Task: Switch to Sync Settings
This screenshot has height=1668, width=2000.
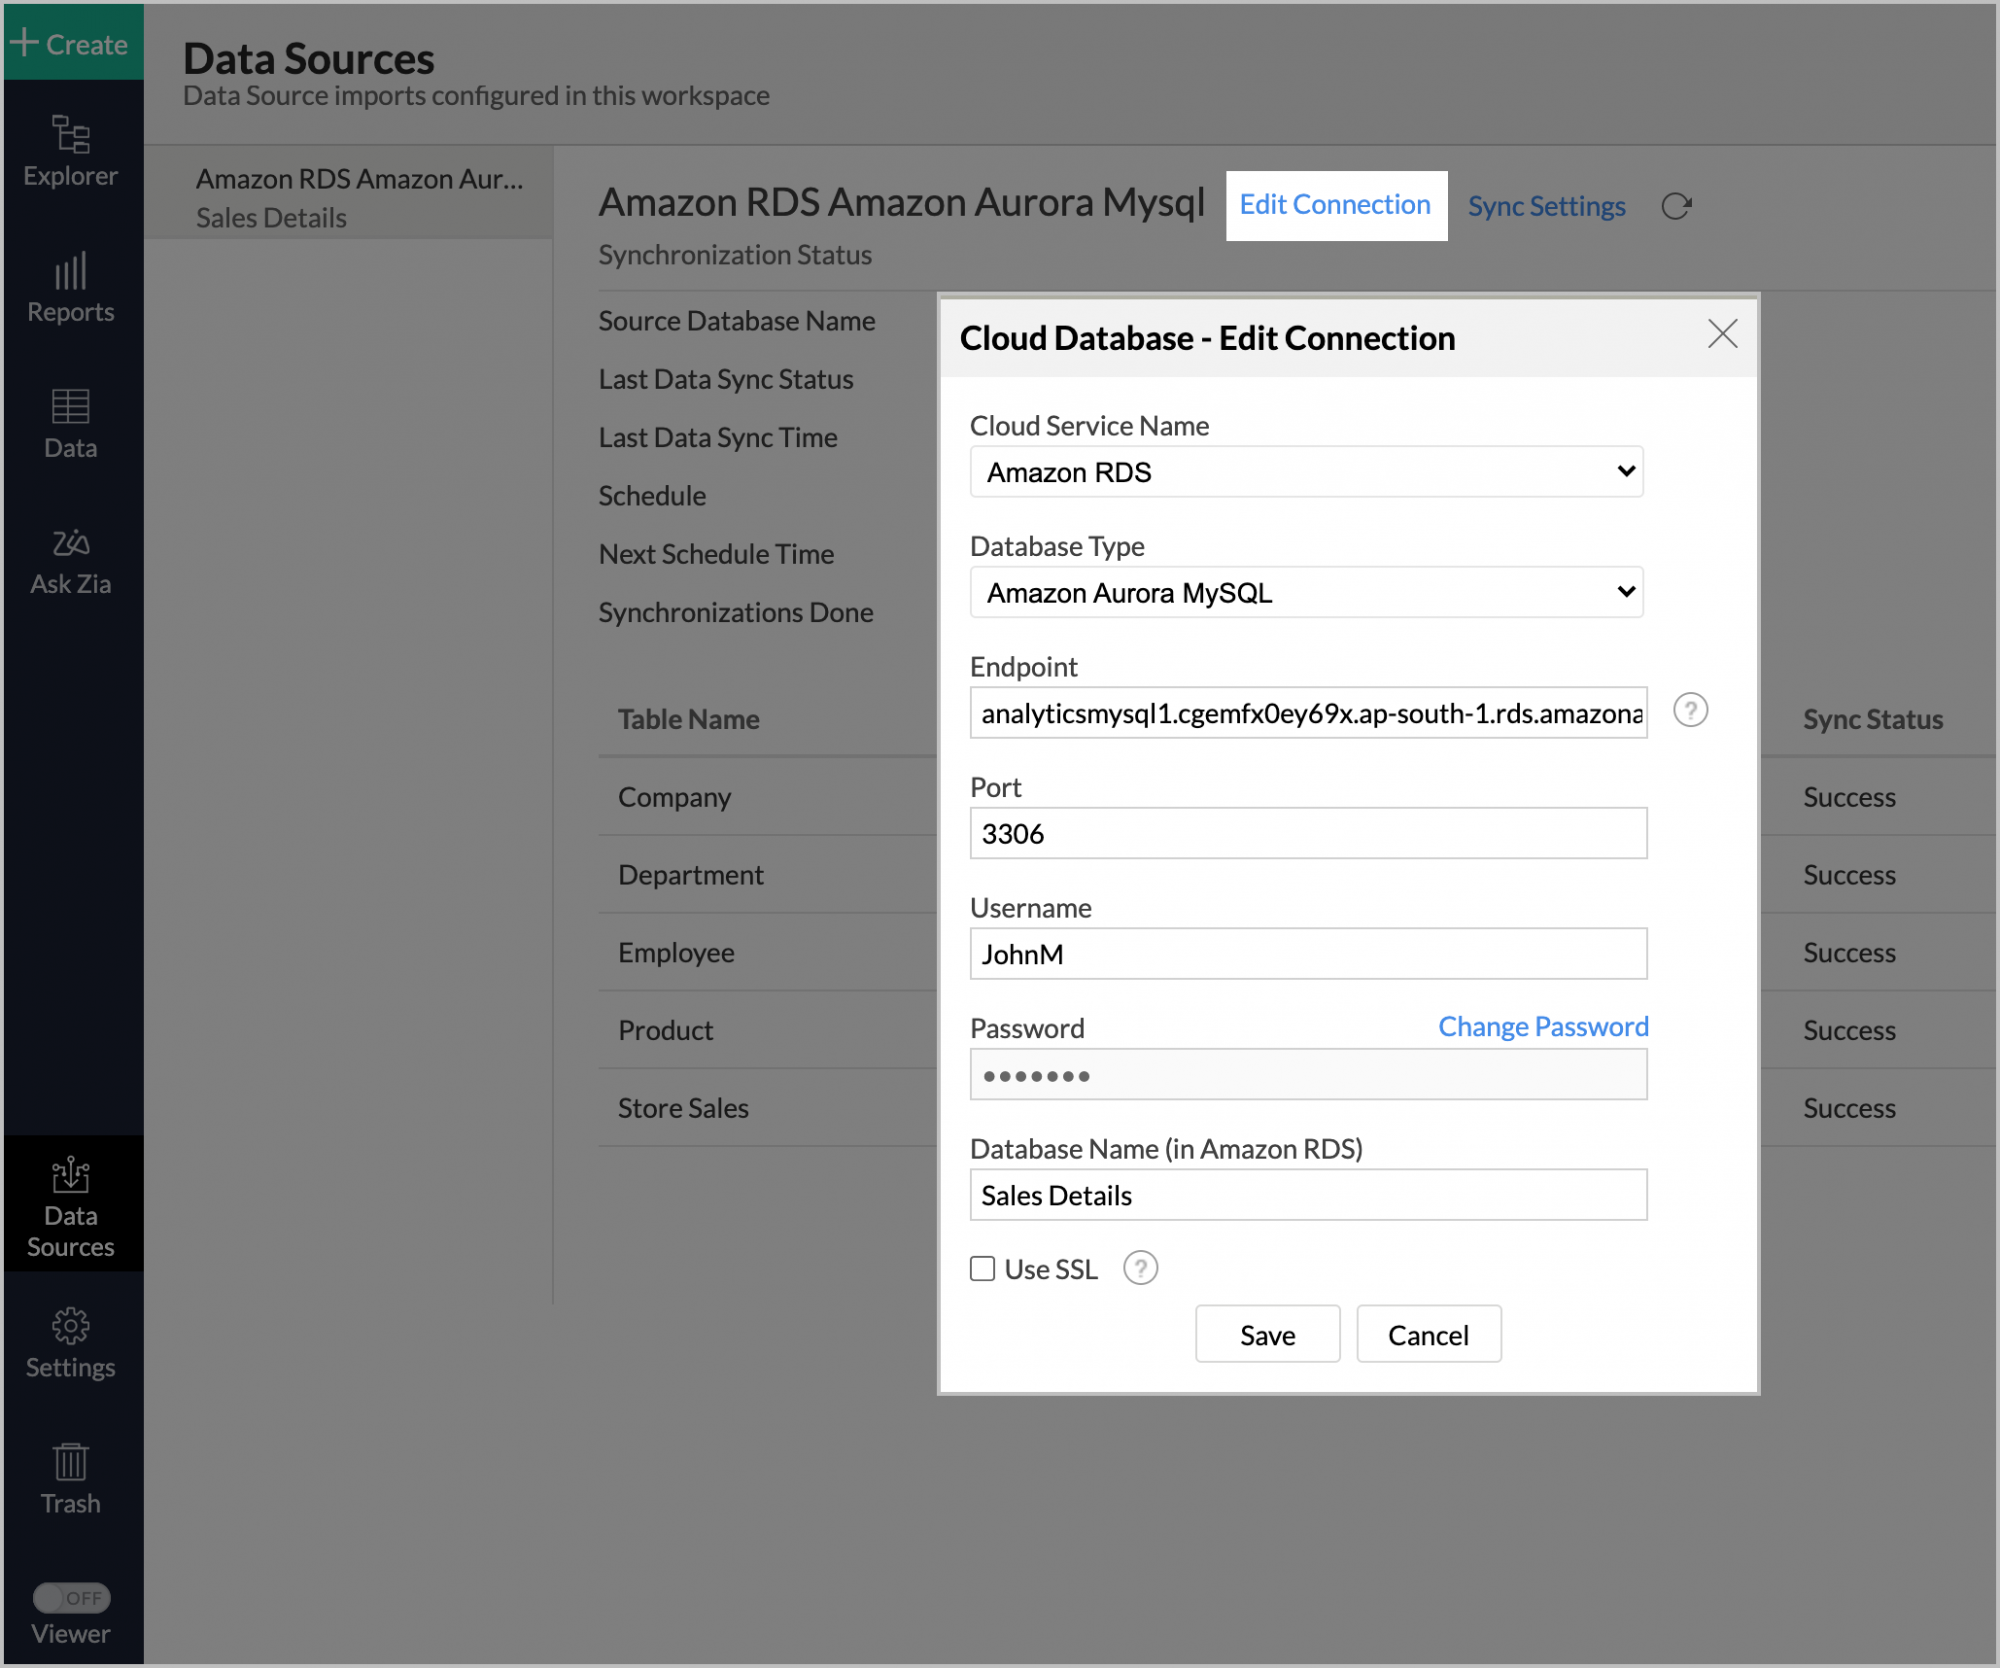Action: coord(1546,205)
